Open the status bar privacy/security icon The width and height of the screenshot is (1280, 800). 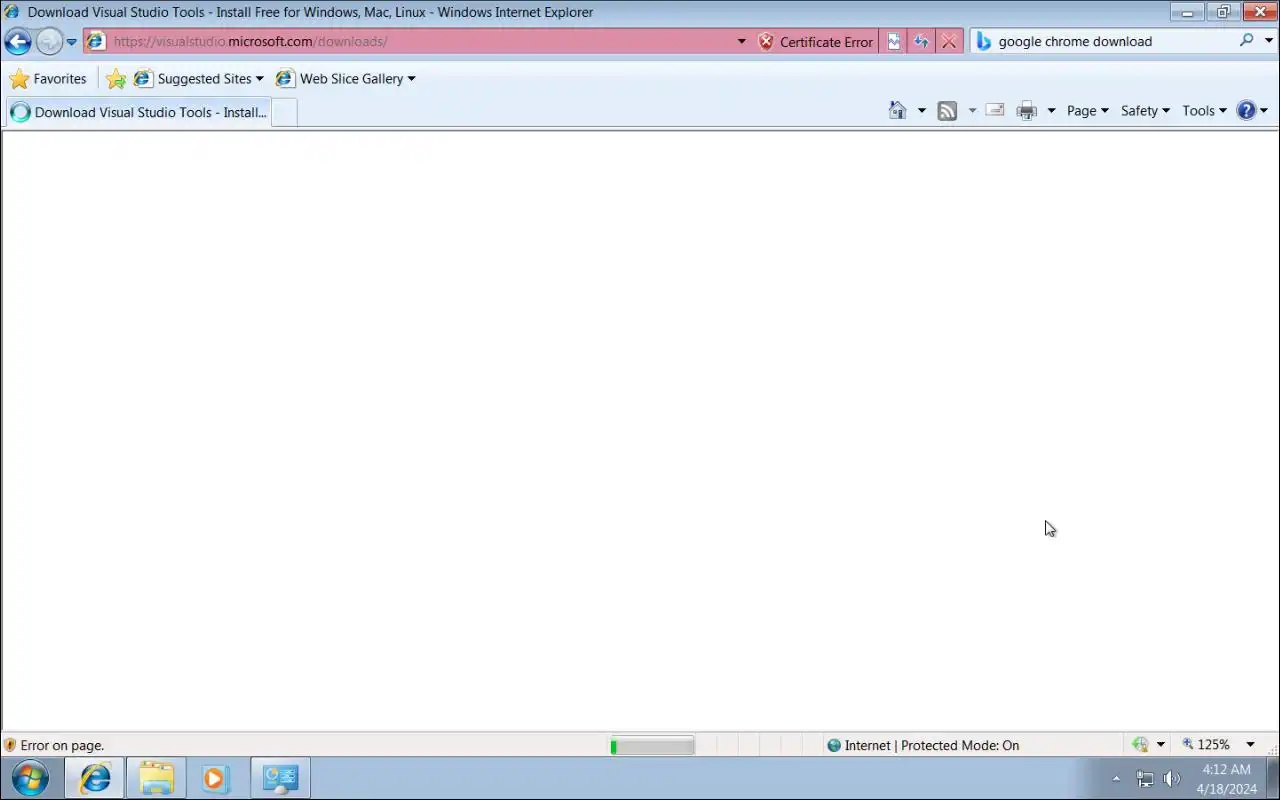coord(1140,745)
